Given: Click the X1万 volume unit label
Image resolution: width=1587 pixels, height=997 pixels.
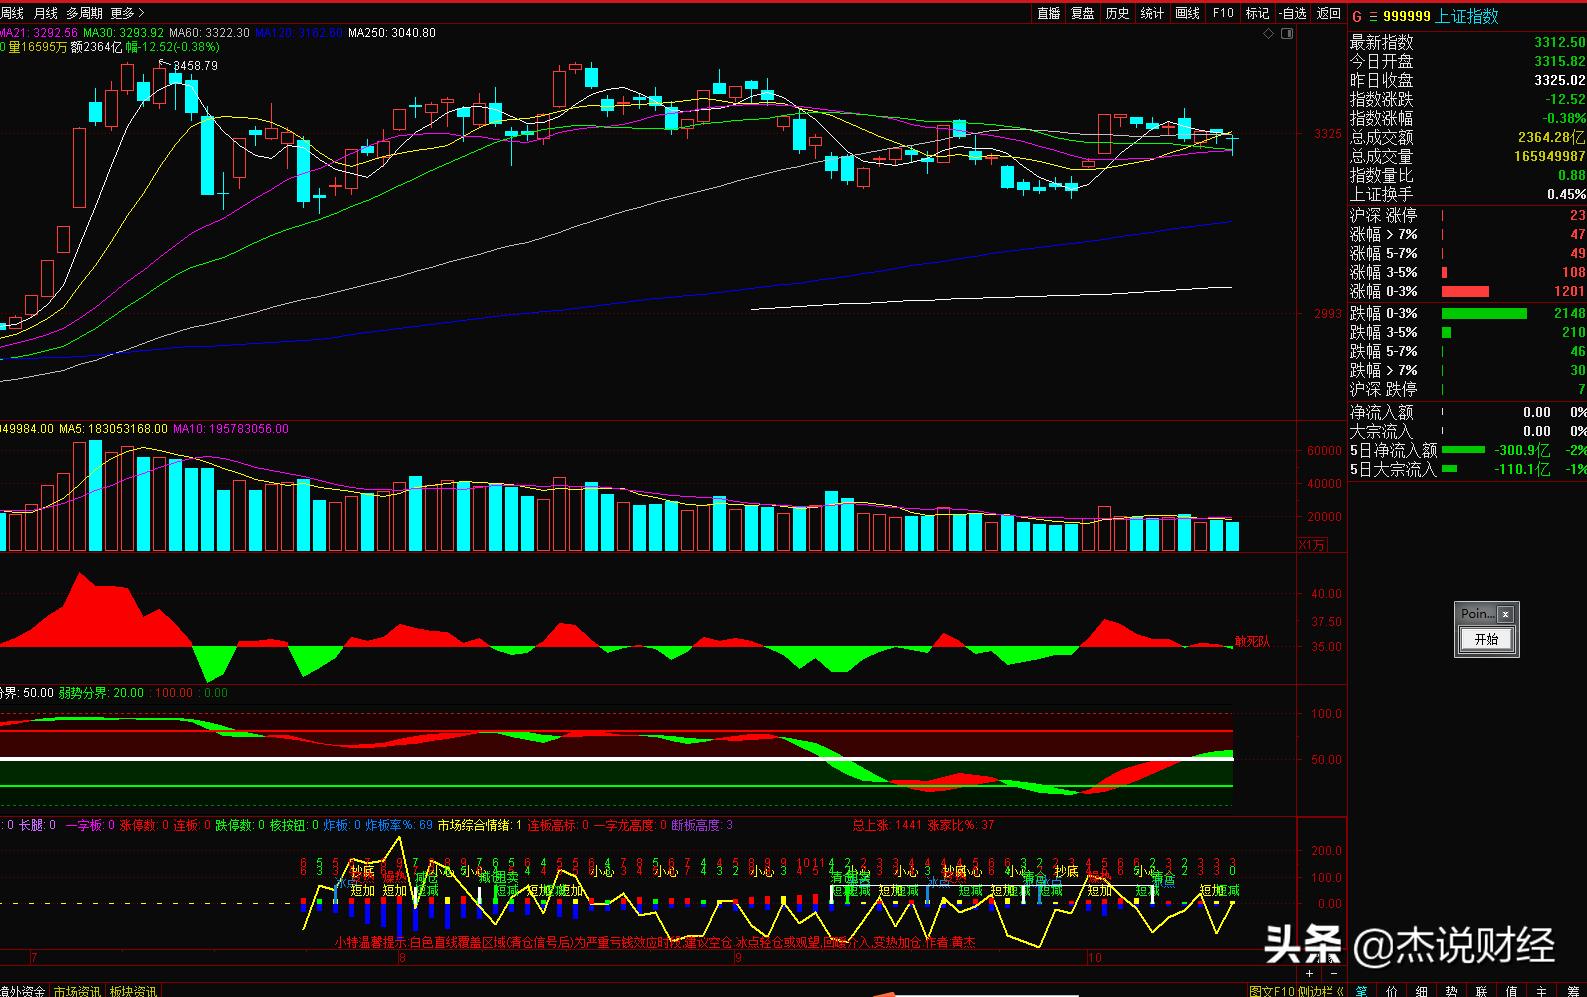Looking at the screenshot, I should point(1312,545).
